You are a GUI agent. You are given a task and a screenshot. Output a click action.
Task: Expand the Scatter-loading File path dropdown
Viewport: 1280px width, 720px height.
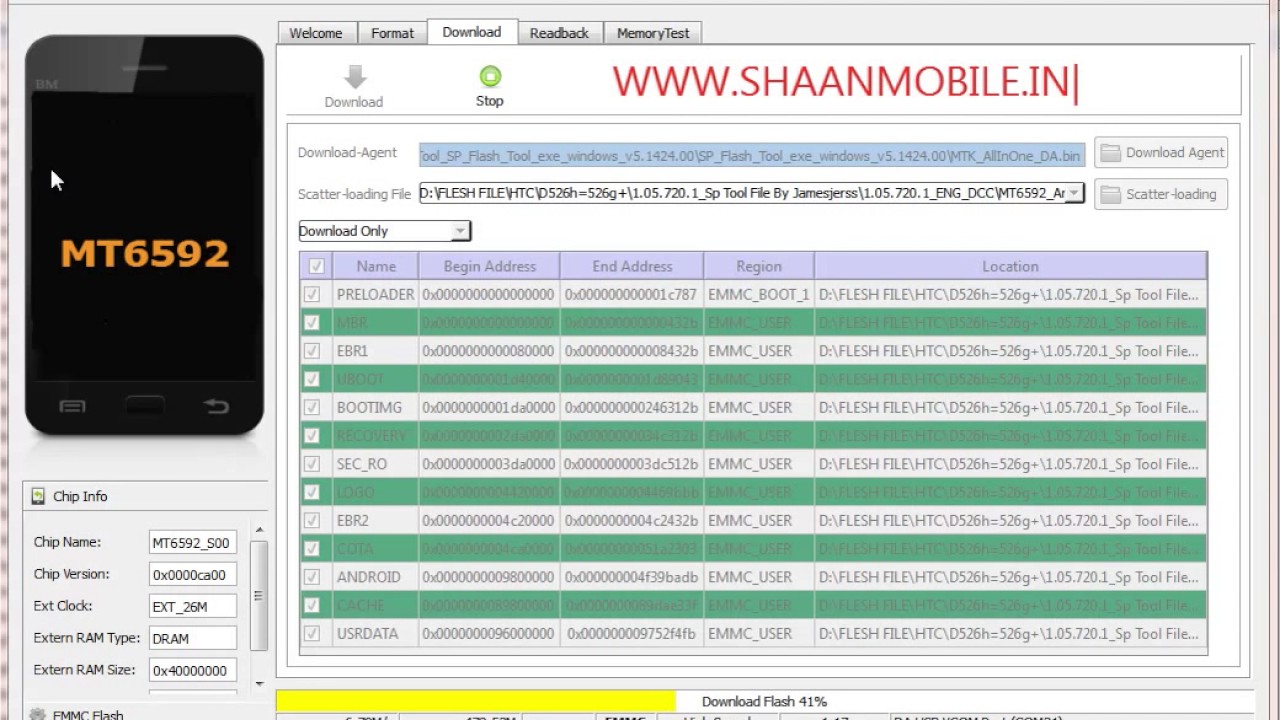[1074, 193]
